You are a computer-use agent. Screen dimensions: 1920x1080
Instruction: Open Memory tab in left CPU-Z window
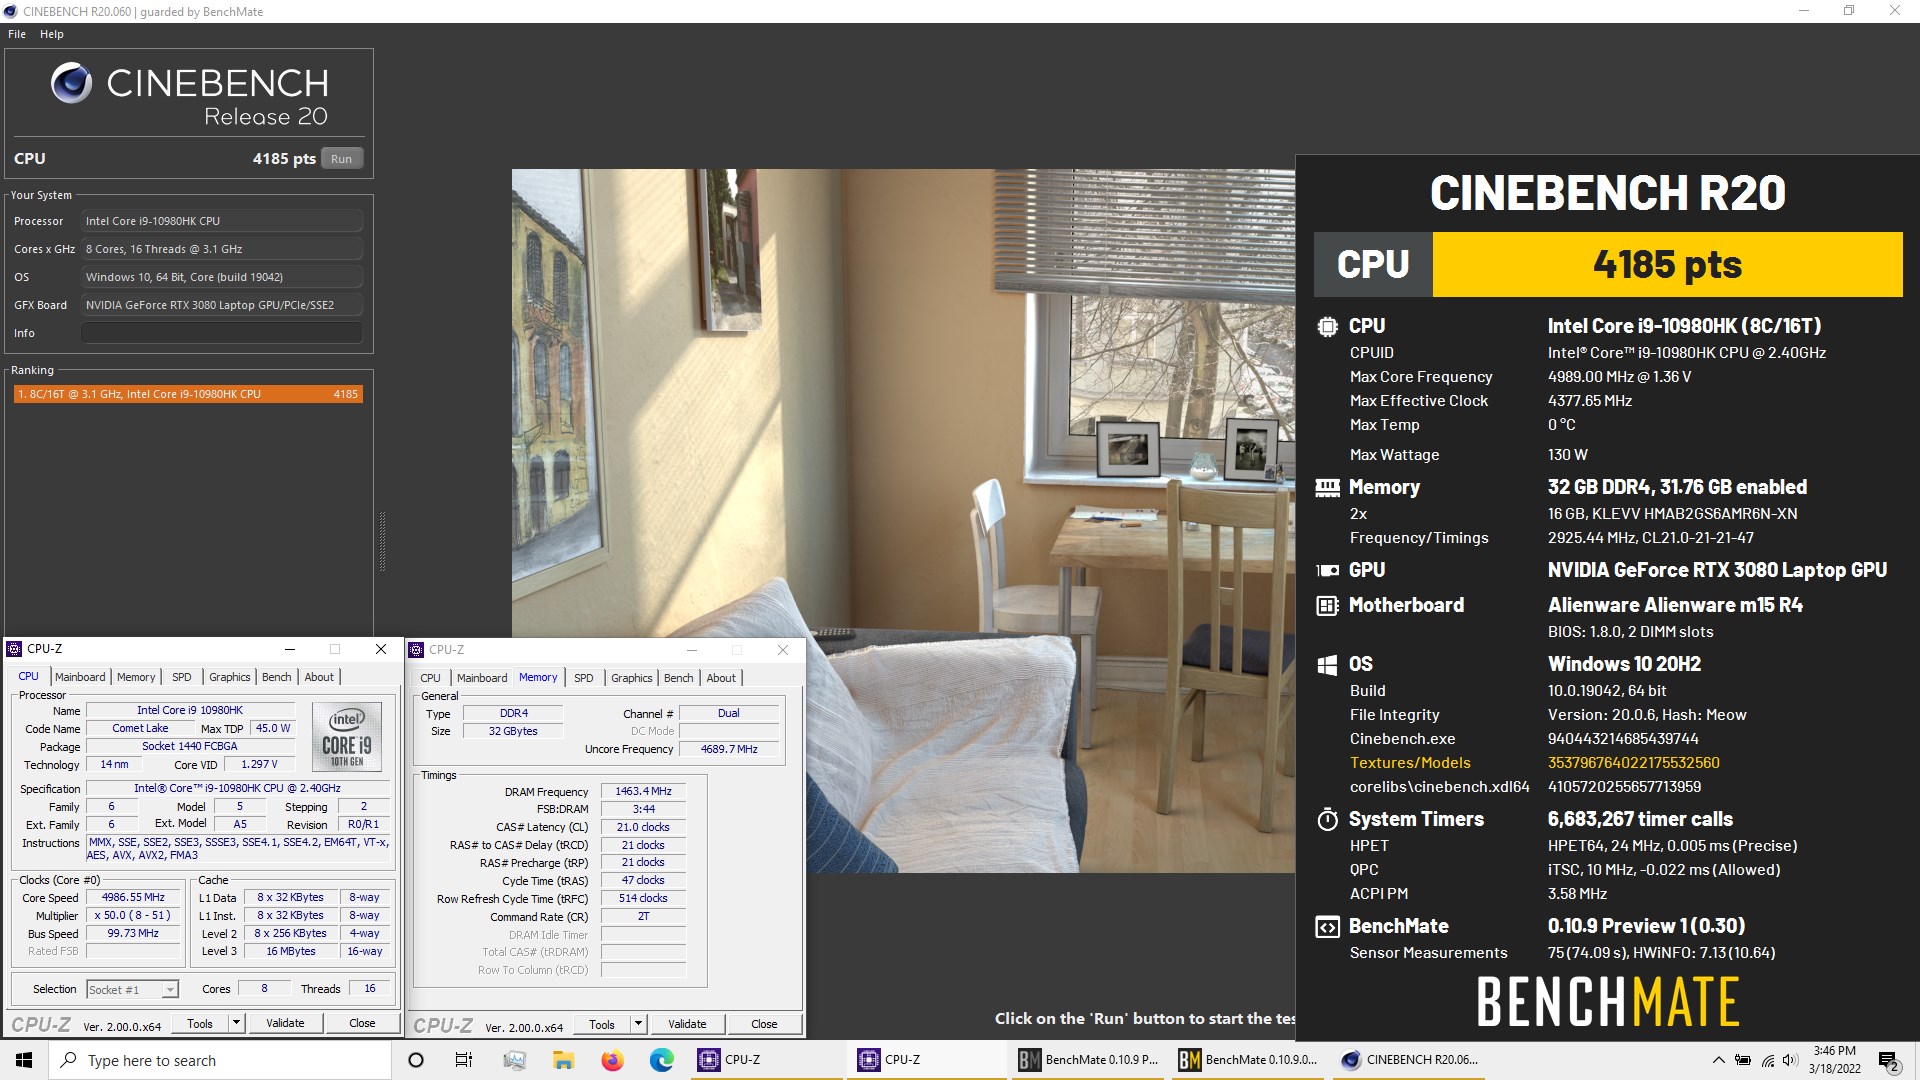click(x=136, y=677)
